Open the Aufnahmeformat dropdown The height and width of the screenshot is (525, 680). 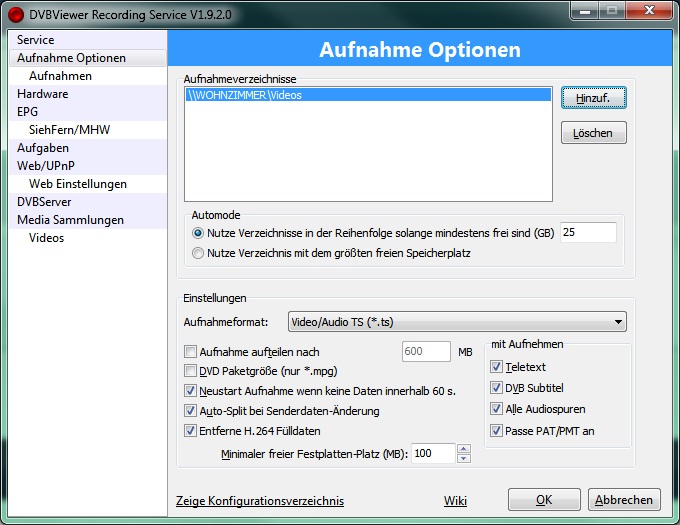coord(457,322)
